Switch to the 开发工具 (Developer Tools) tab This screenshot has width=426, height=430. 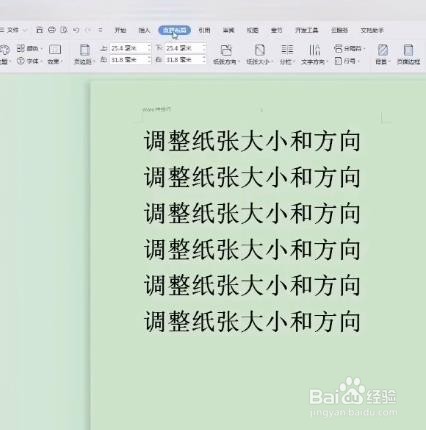click(x=307, y=30)
